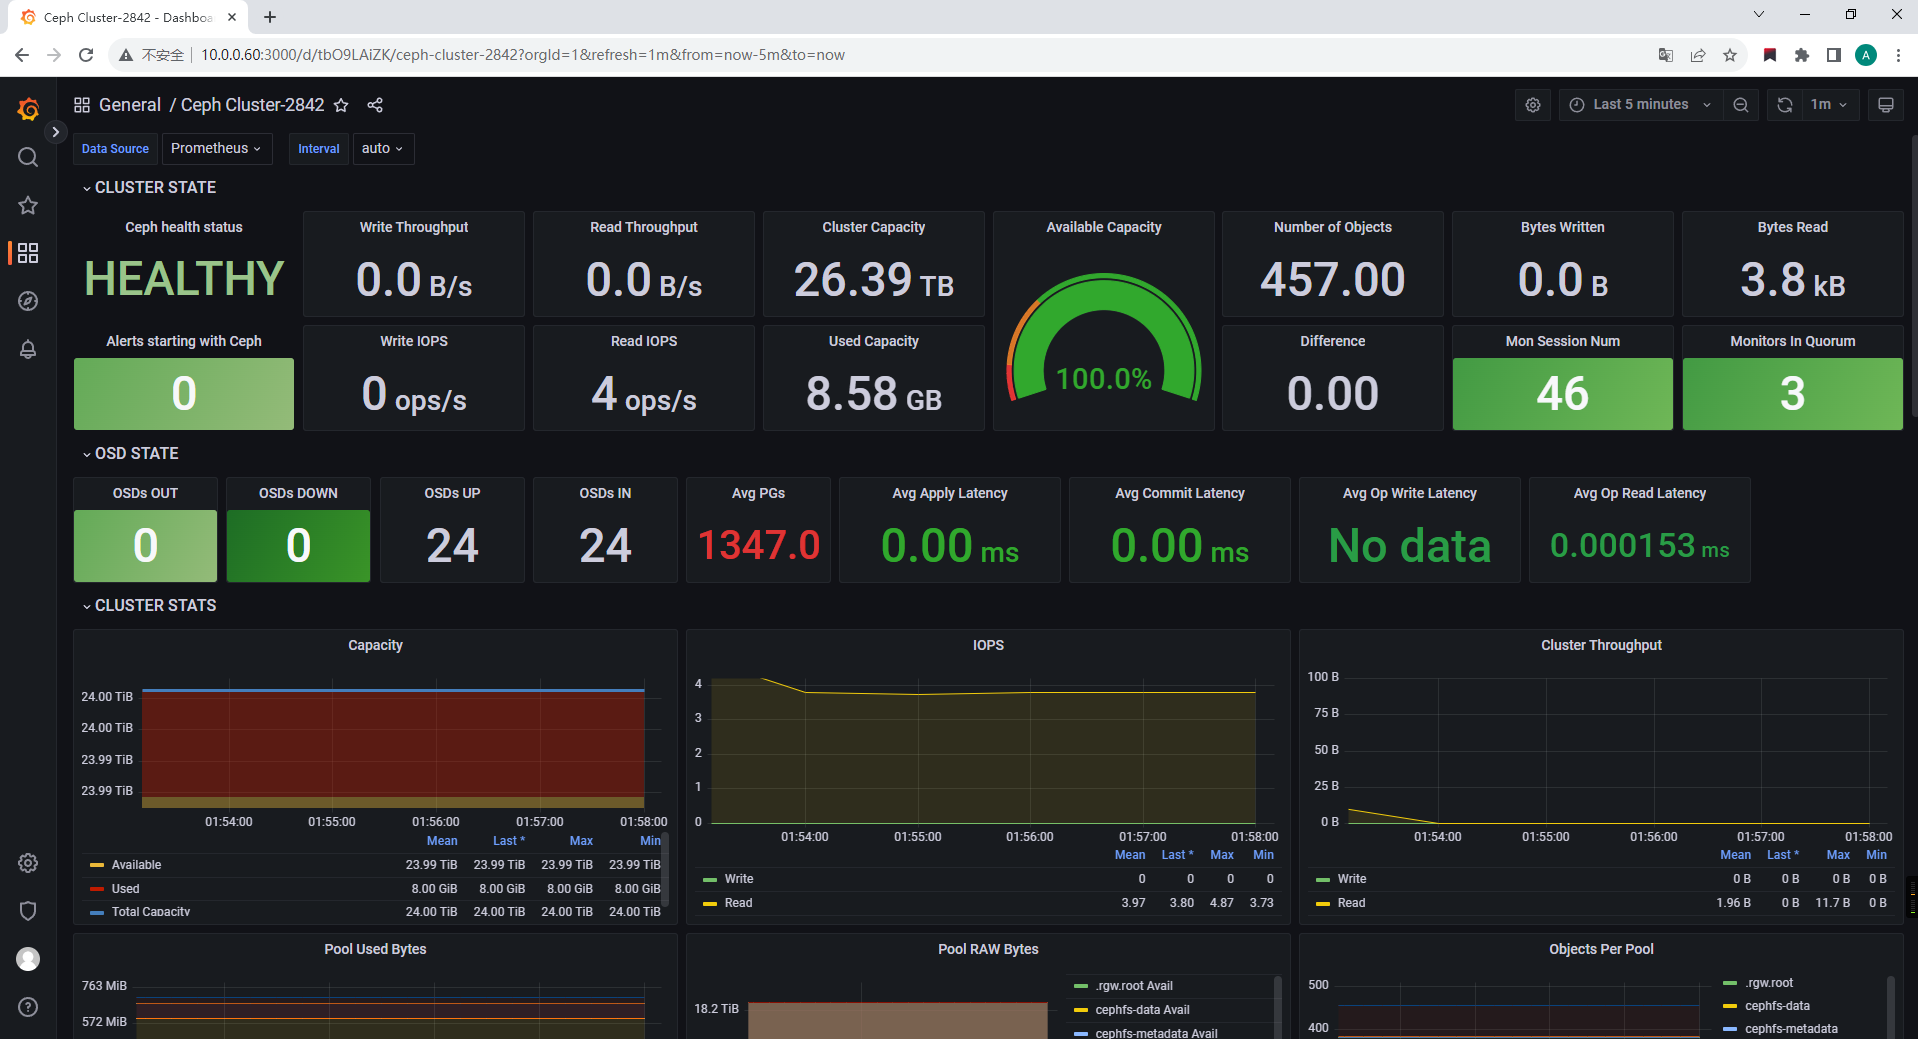The width and height of the screenshot is (1918, 1039).
Task: Toggle the Write series in IOPS legend
Action: [x=739, y=879]
